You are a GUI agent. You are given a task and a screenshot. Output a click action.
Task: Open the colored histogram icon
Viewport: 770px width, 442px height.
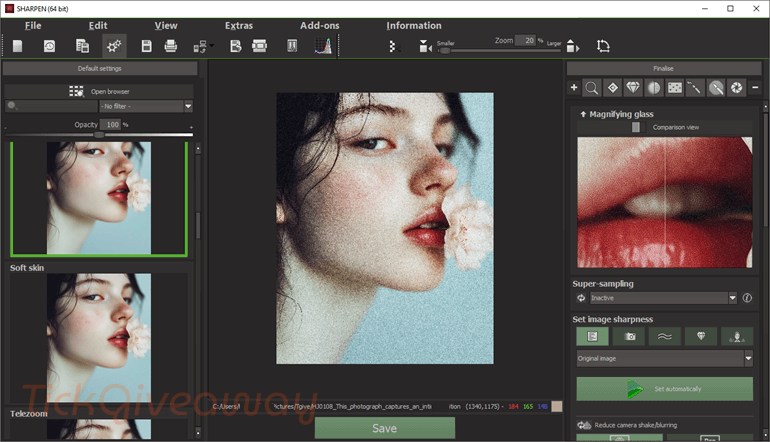(323, 46)
